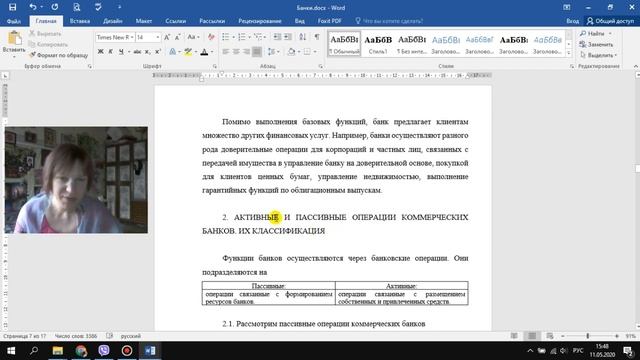Align text right

pyautogui.click(x=246, y=52)
